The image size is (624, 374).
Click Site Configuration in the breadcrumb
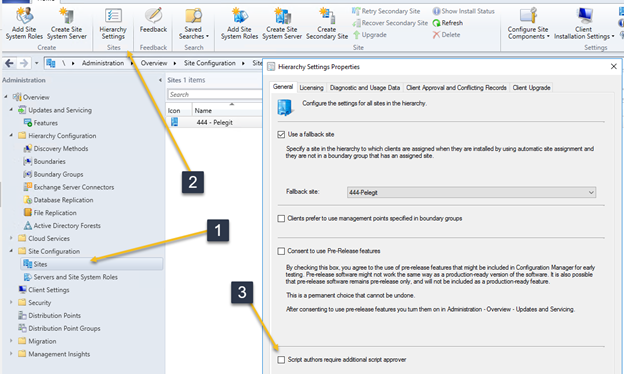click(210, 63)
